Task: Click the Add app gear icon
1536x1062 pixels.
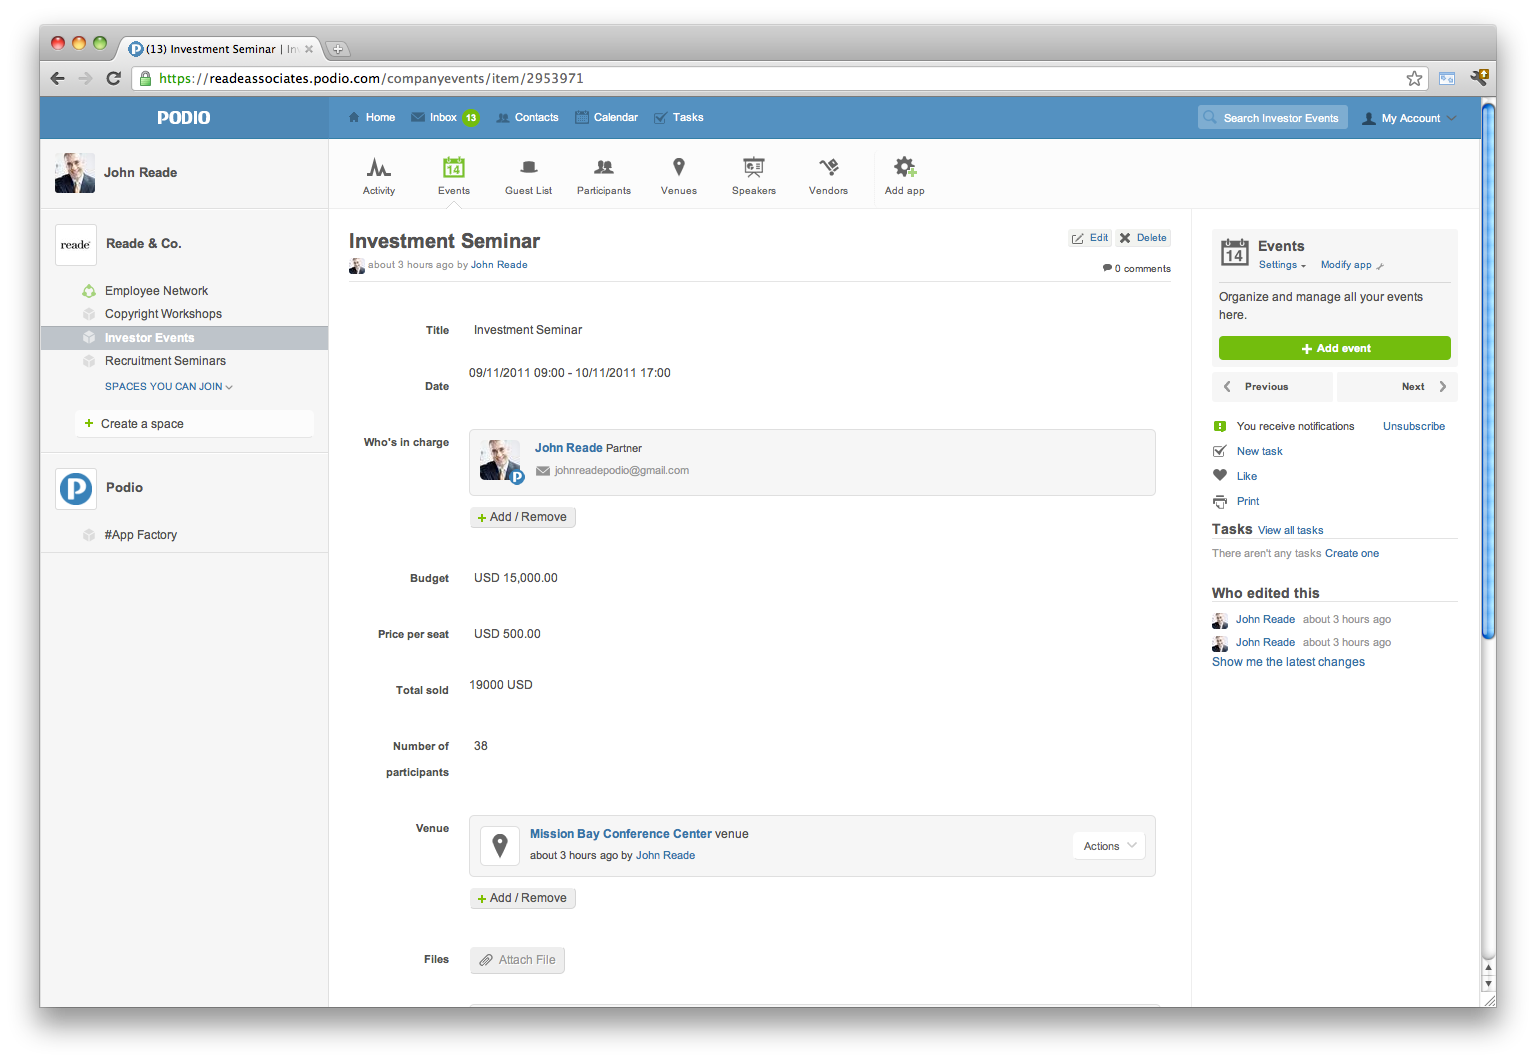Action: coord(904,167)
